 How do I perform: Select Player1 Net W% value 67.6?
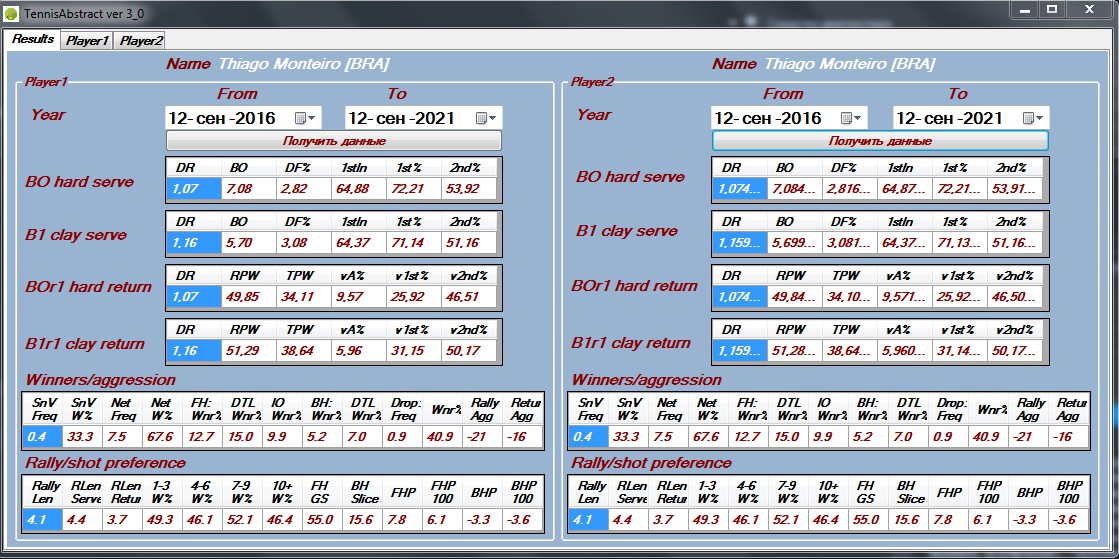(163, 436)
